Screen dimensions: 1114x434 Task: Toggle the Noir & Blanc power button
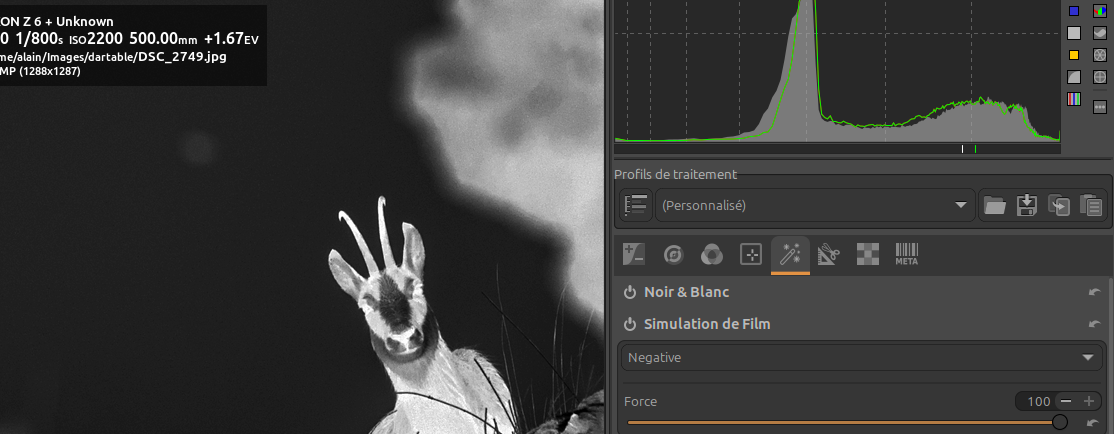coord(630,292)
